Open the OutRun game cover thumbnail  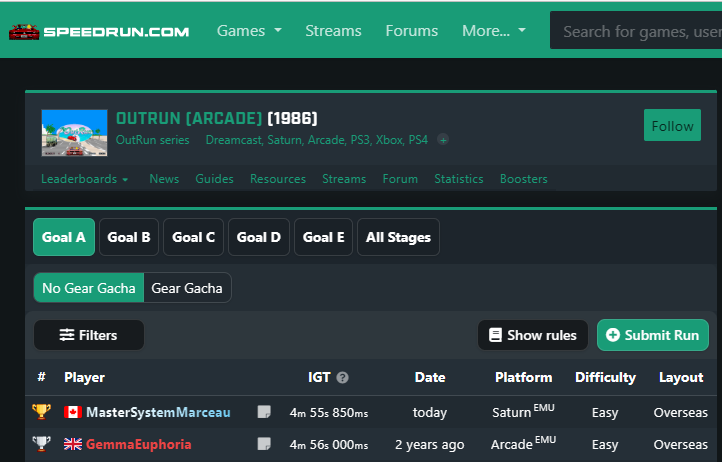pos(75,133)
